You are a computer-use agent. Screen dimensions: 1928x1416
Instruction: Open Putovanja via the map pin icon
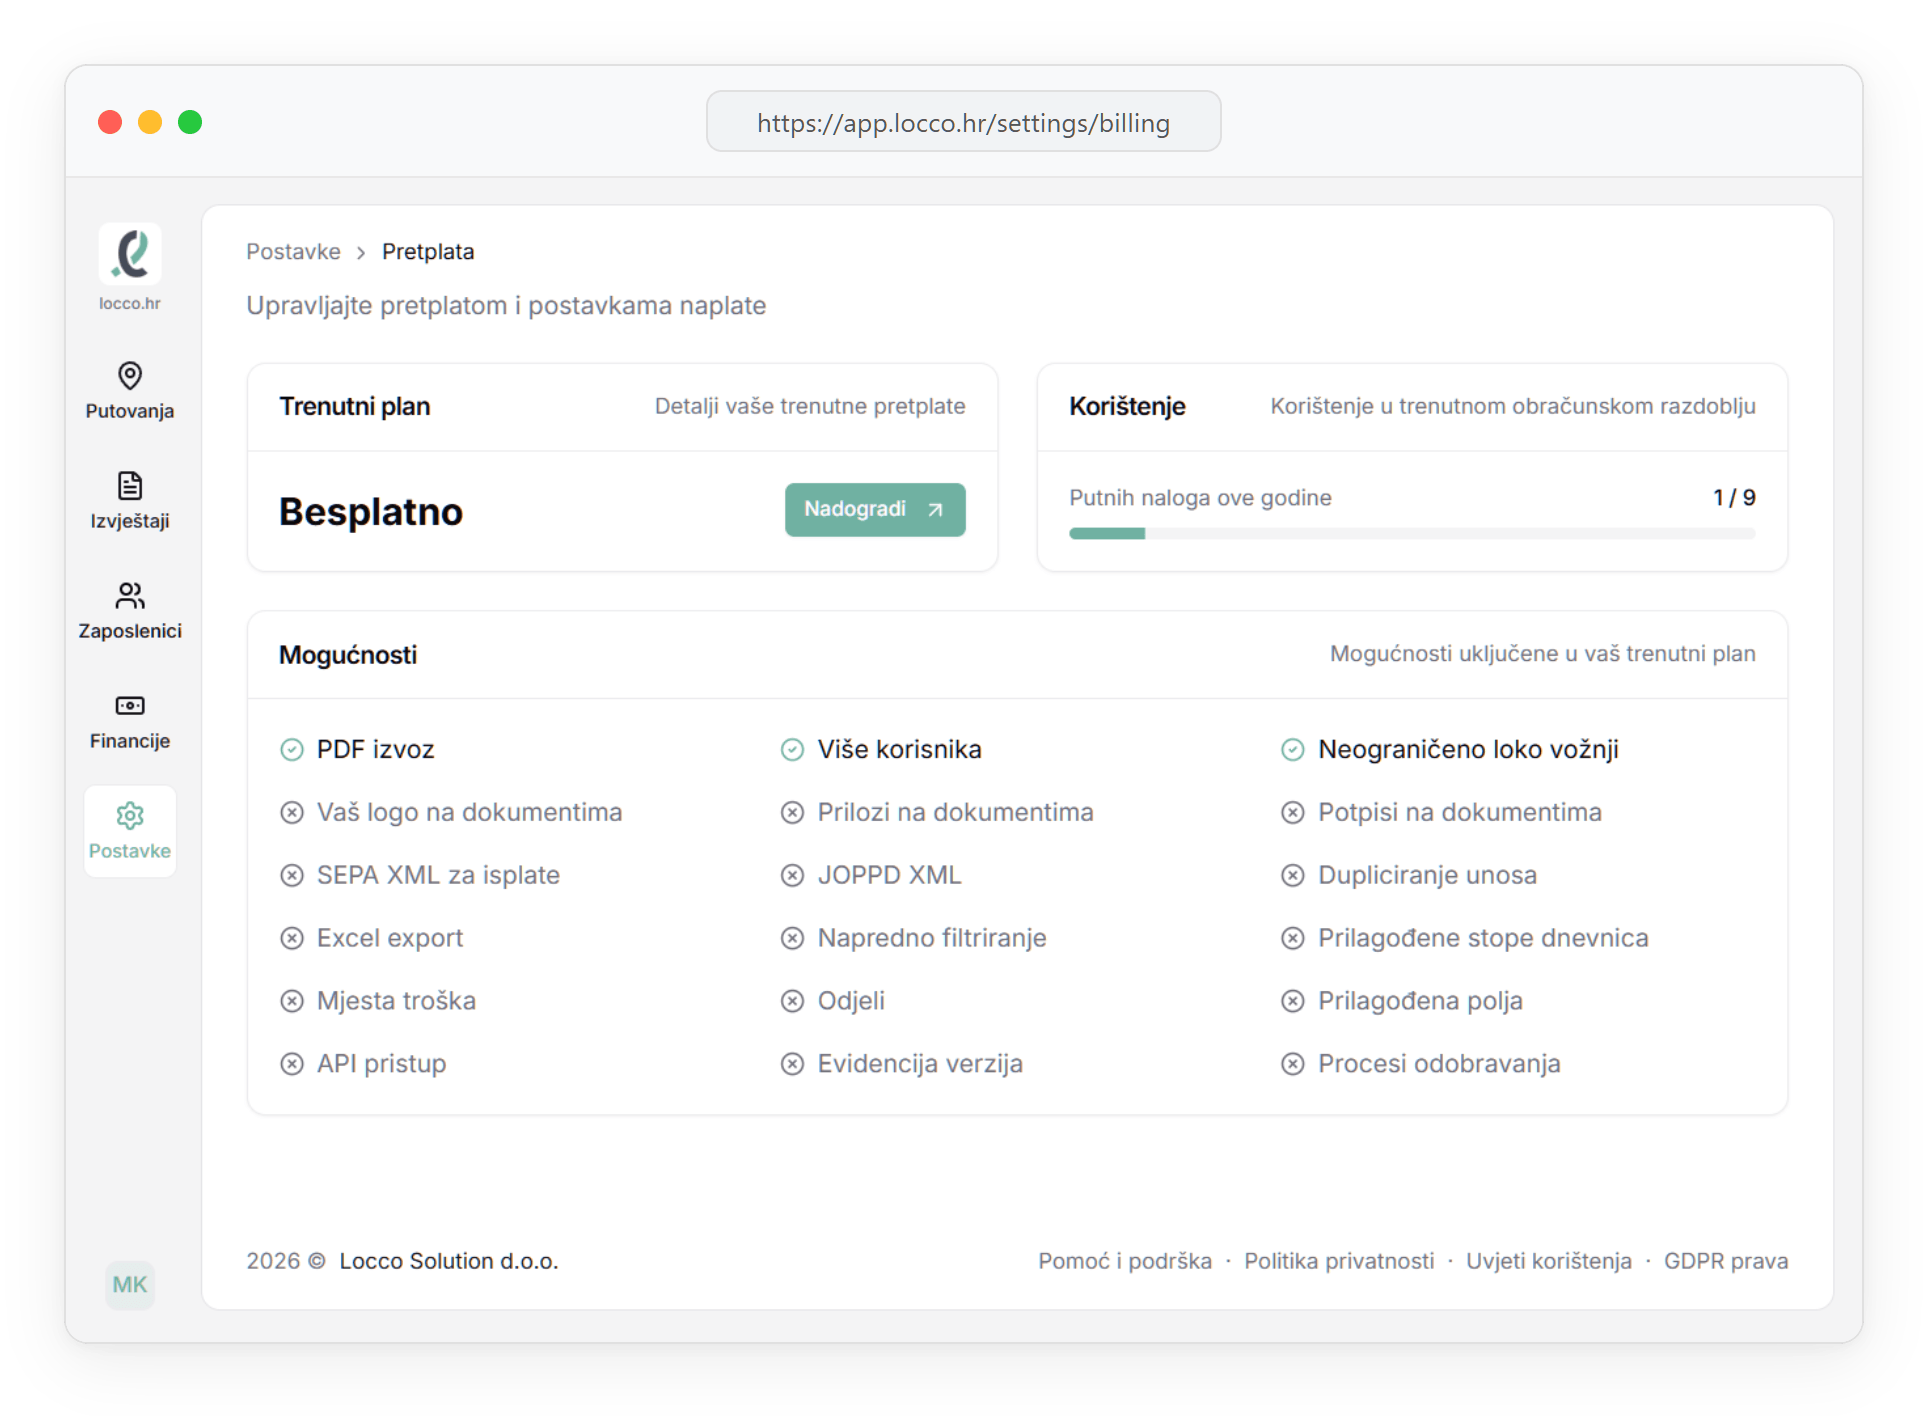pyautogui.click(x=130, y=375)
